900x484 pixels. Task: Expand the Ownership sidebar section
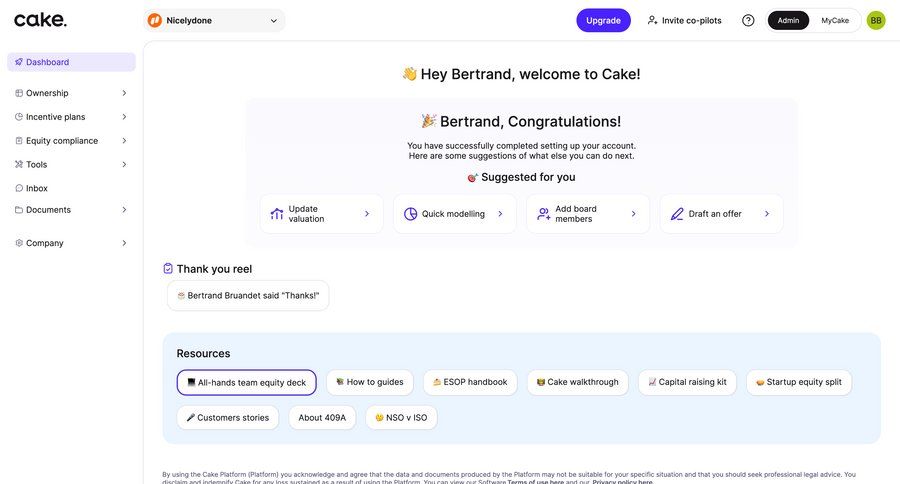pos(70,93)
